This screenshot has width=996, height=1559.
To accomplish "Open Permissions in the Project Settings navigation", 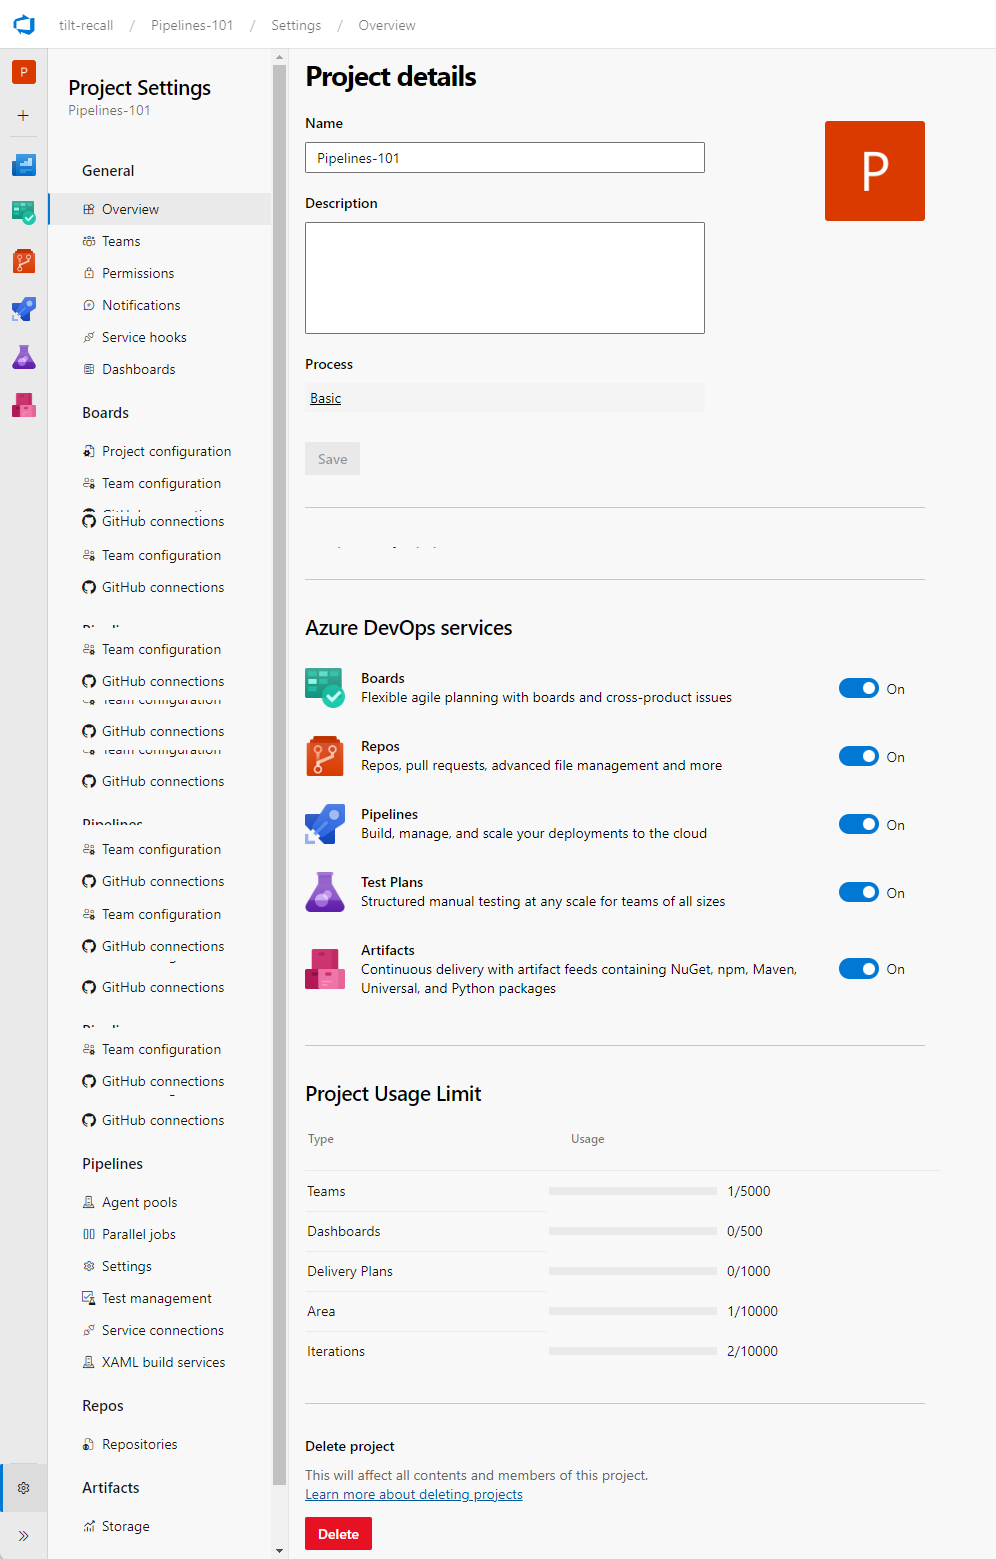I will click(x=138, y=272).
